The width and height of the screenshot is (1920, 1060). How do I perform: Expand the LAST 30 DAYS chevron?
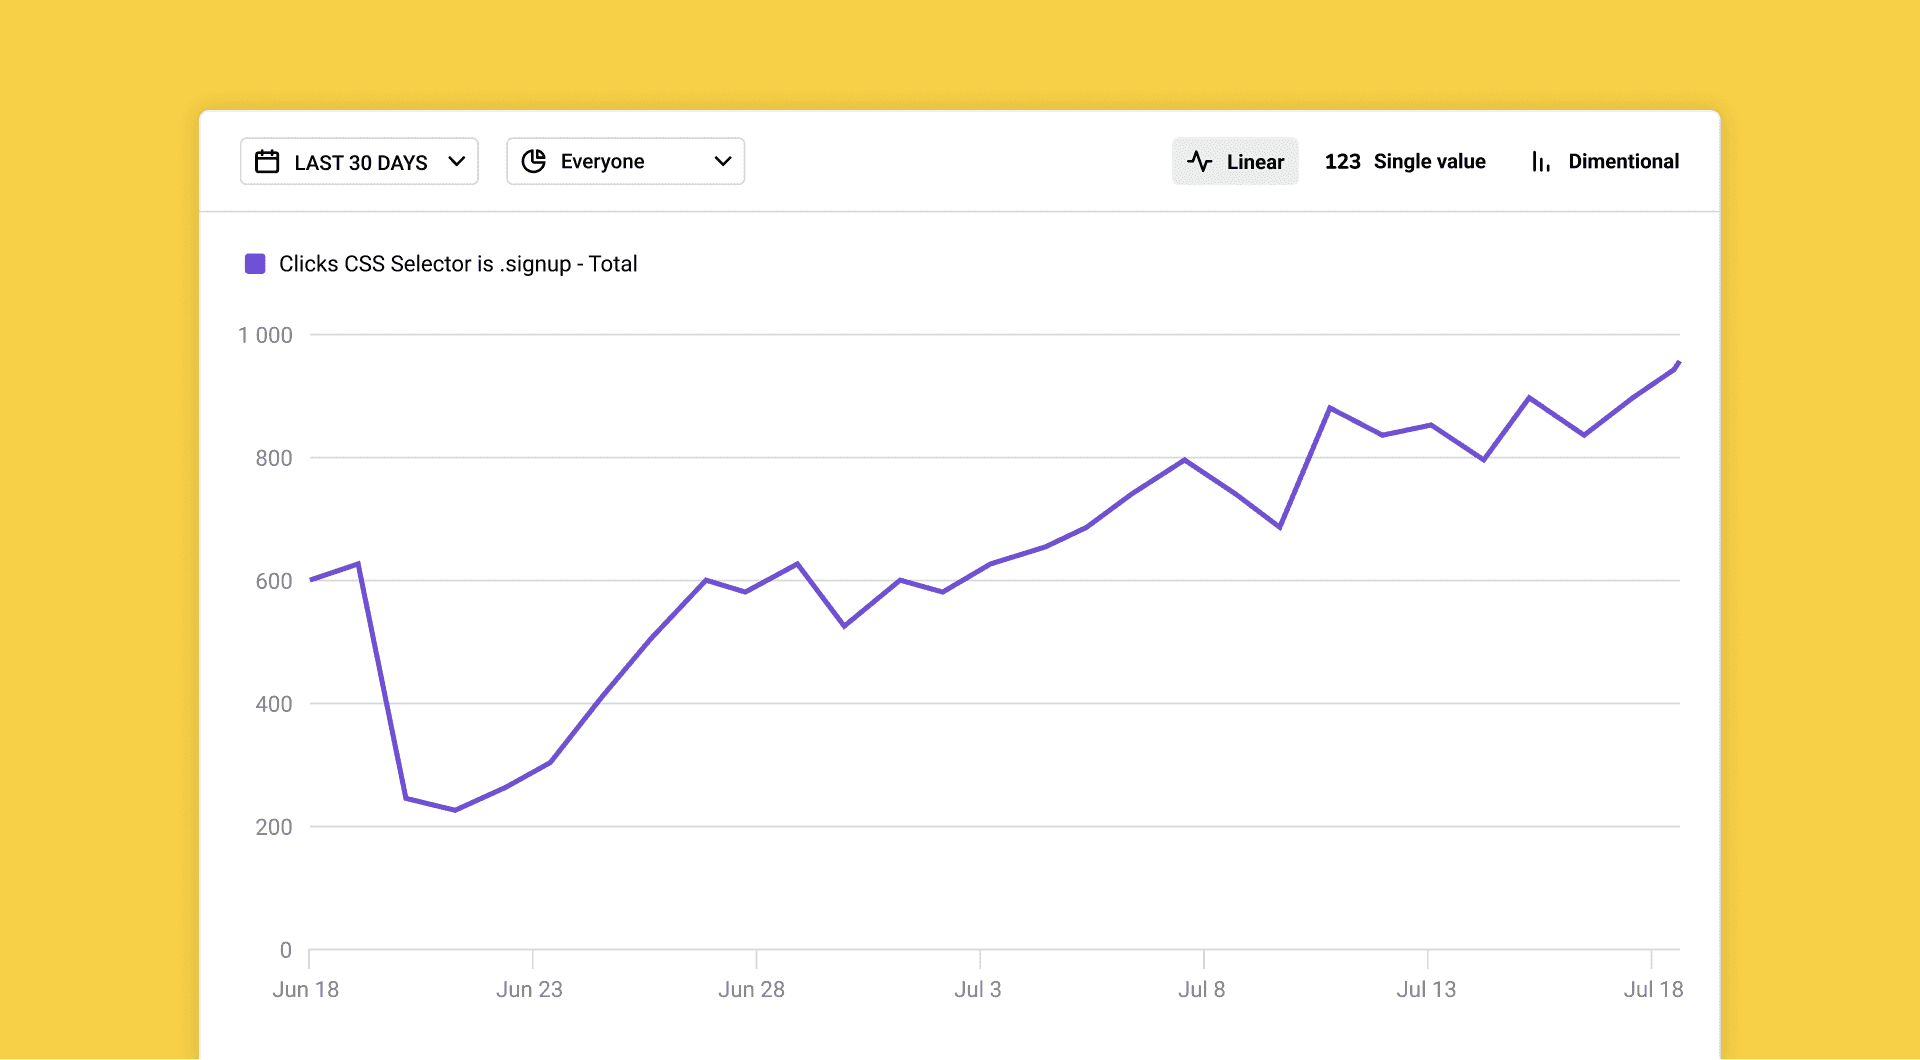click(457, 162)
